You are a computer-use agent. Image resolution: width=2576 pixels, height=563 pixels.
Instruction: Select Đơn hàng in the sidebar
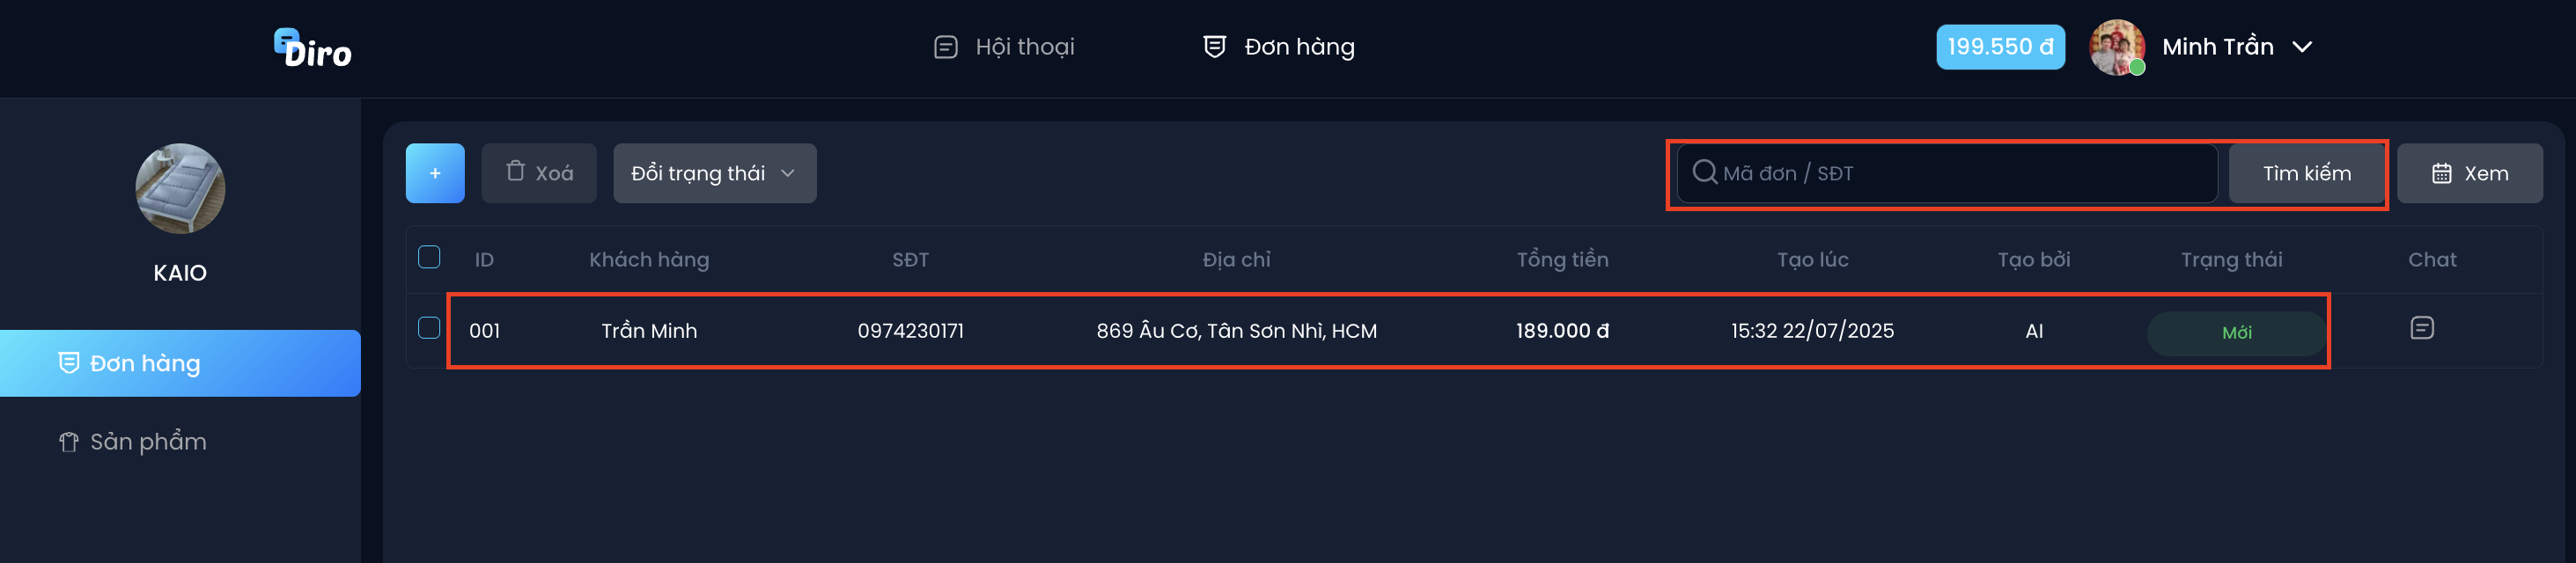click(180, 363)
